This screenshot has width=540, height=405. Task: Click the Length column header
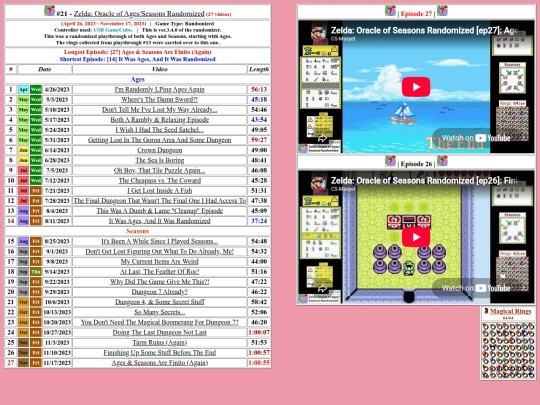pos(259,69)
